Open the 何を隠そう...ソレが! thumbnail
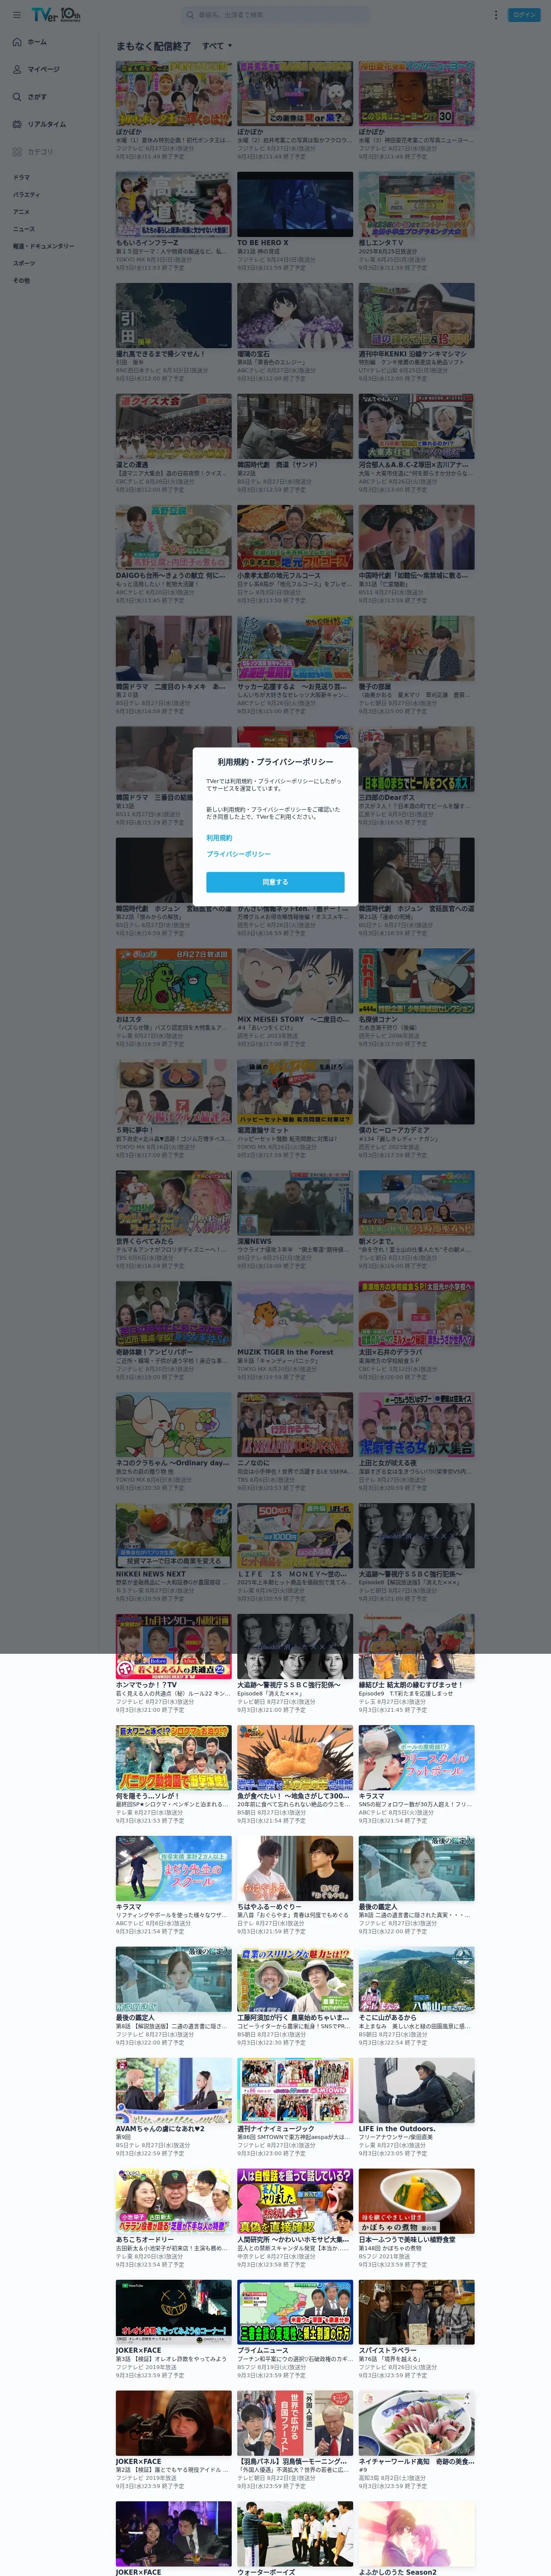Screen dimensions: 551x2576 tap(173, 1757)
